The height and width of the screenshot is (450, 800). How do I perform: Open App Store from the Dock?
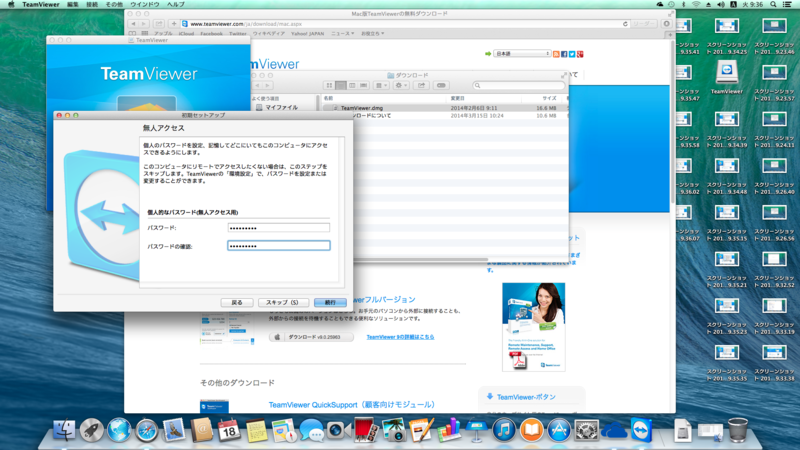[559, 430]
